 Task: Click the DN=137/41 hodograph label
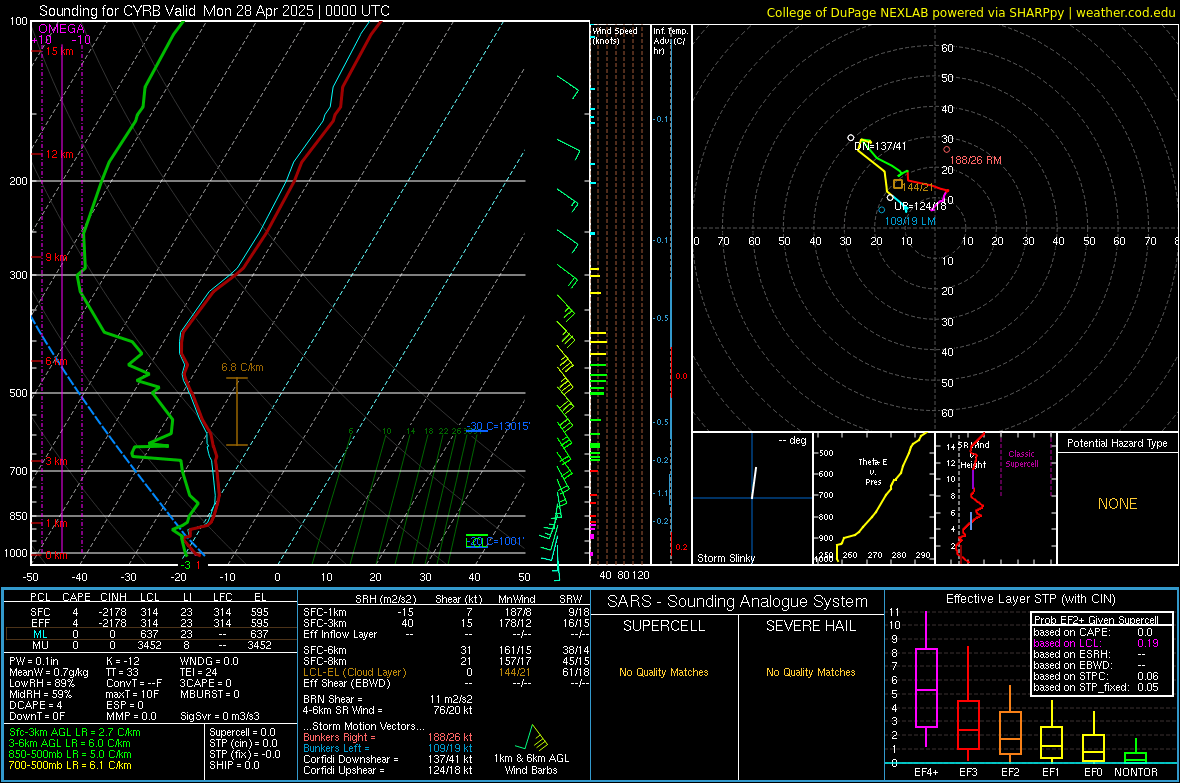point(880,146)
